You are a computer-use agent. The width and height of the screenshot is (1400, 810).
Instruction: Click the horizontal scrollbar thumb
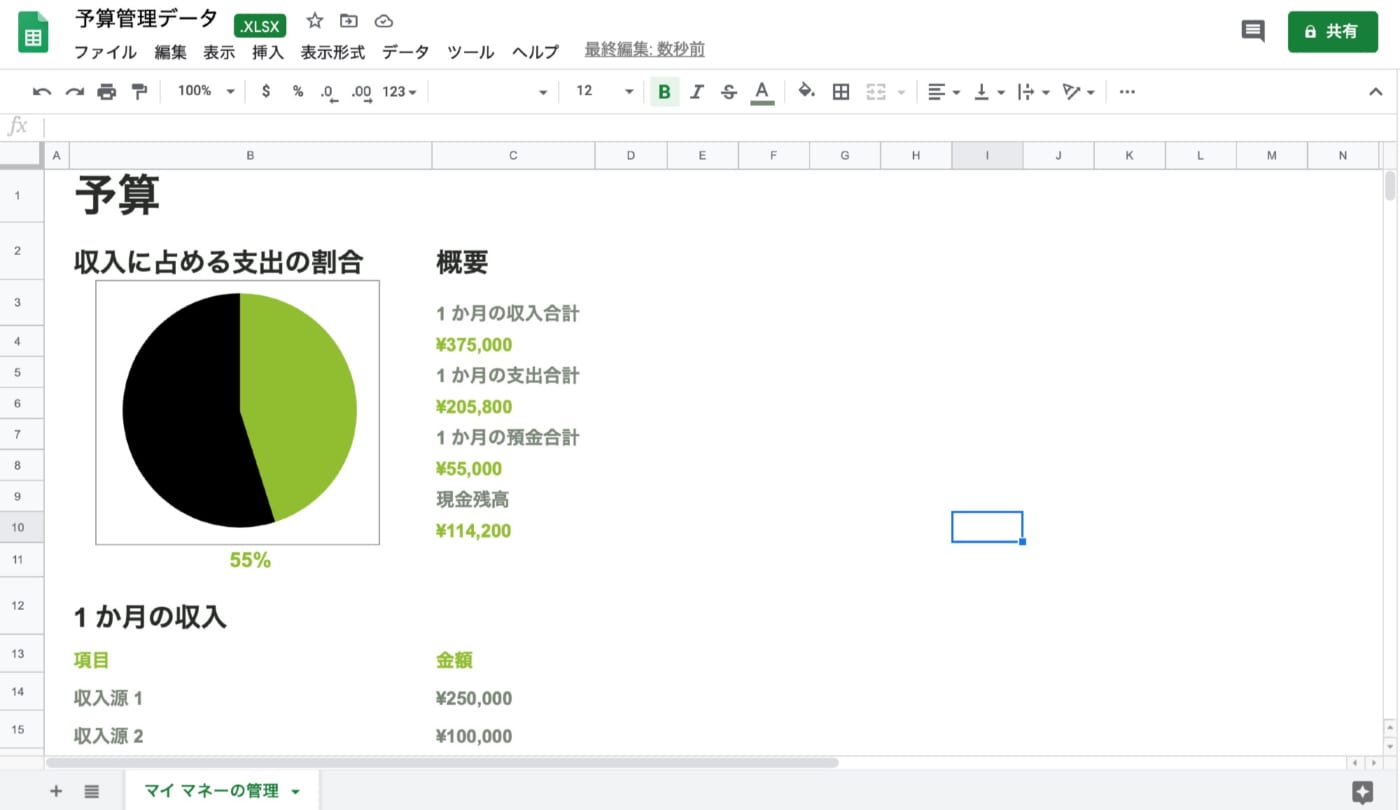pyautogui.click(x=442, y=762)
